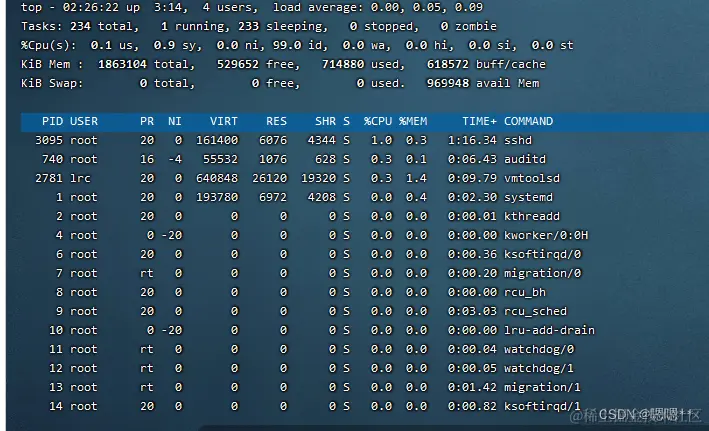This screenshot has width=709, height=431.
Task: Click the 1:16.34 time value
Action: click(x=472, y=140)
